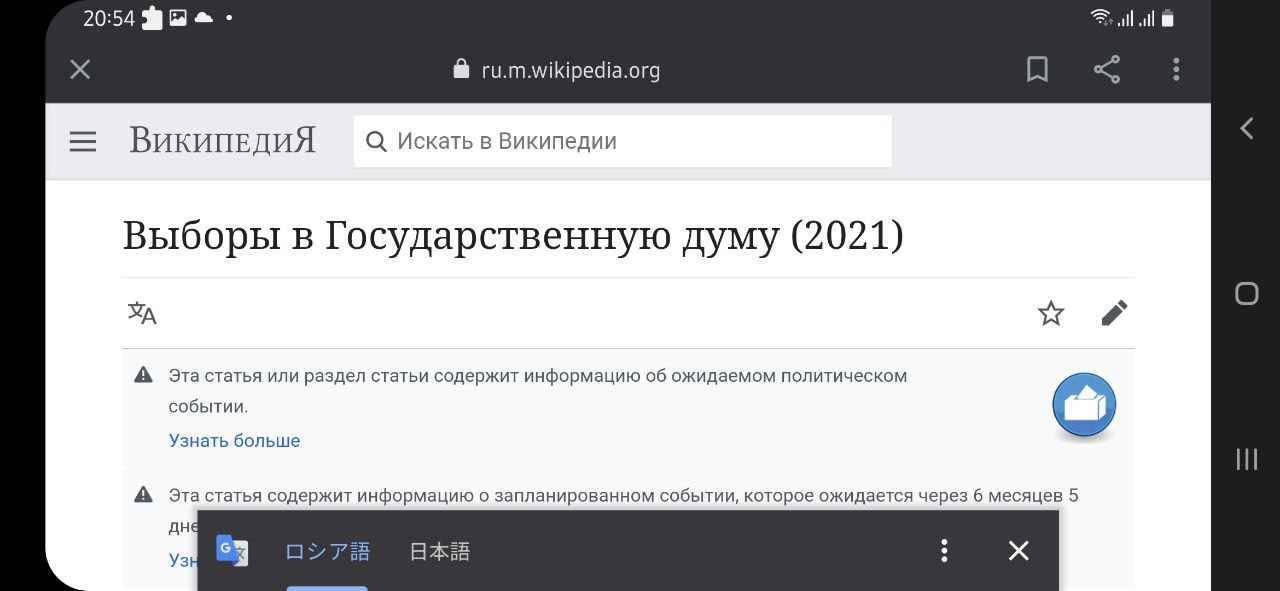Tap the Wi-Fi status icon
Screen dimensions: 1280x591
(1101, 17)
